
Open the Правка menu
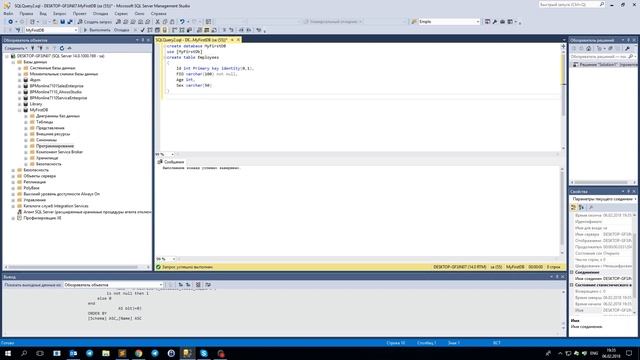point(26,13)
